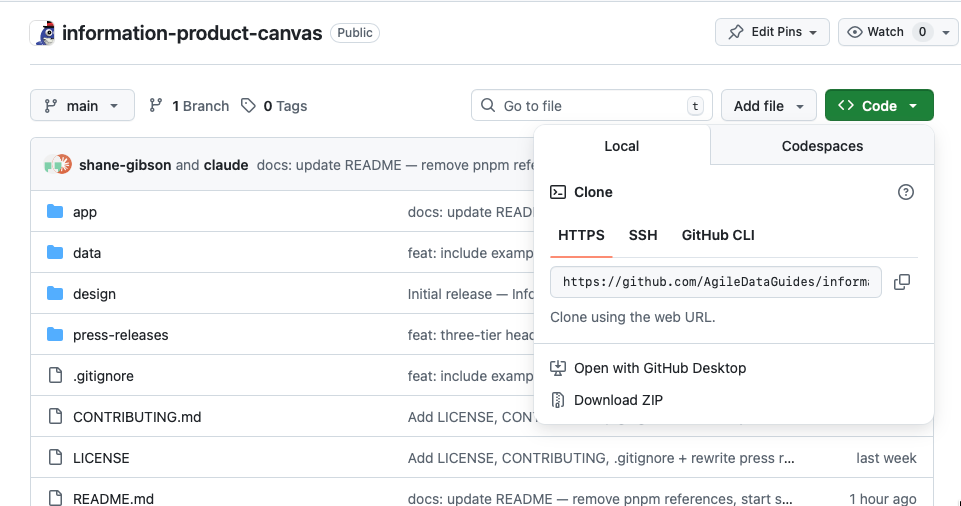Image resolution: width=961 pixels, height=506 pixels.
Task: Open the README.md file
Action: coord(113,499)
